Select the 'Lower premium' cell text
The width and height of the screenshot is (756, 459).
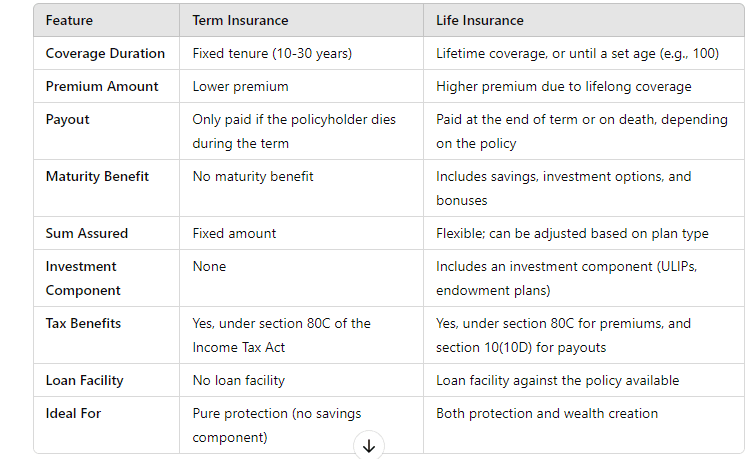click(240, 86)
